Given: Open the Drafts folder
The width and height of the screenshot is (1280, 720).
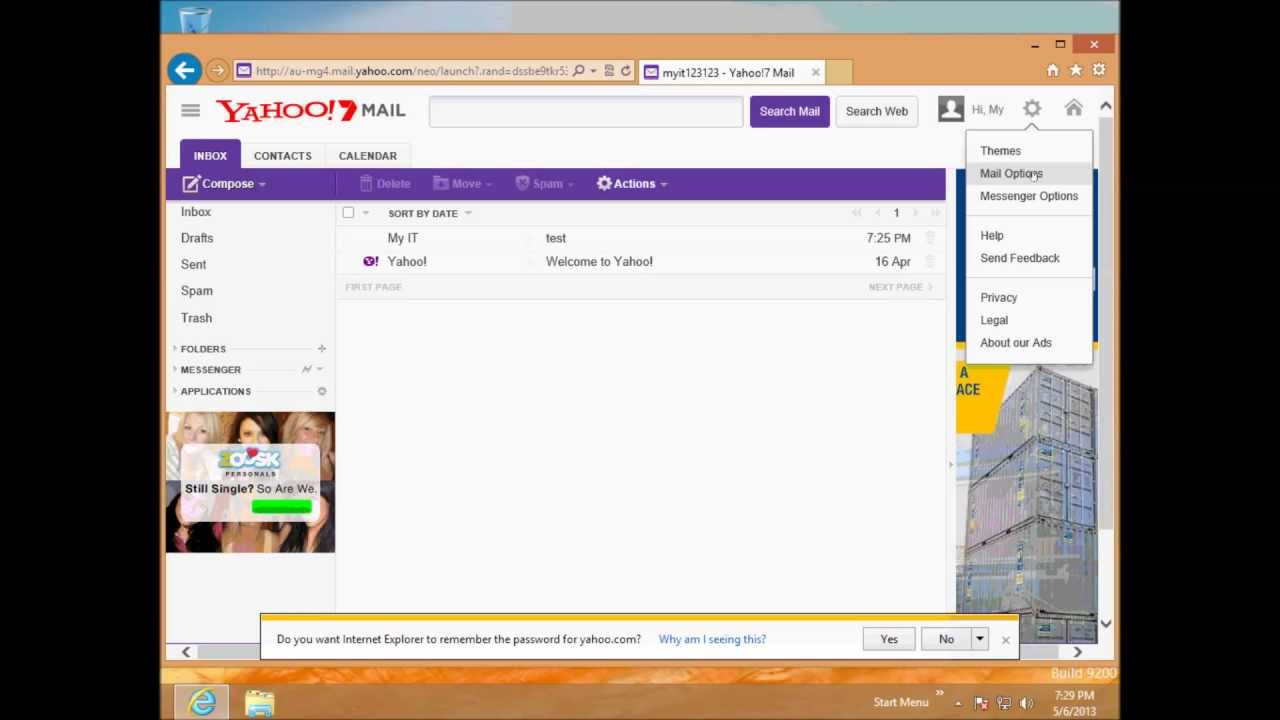Looking at the screenshot, I should (x=197, y=238).
